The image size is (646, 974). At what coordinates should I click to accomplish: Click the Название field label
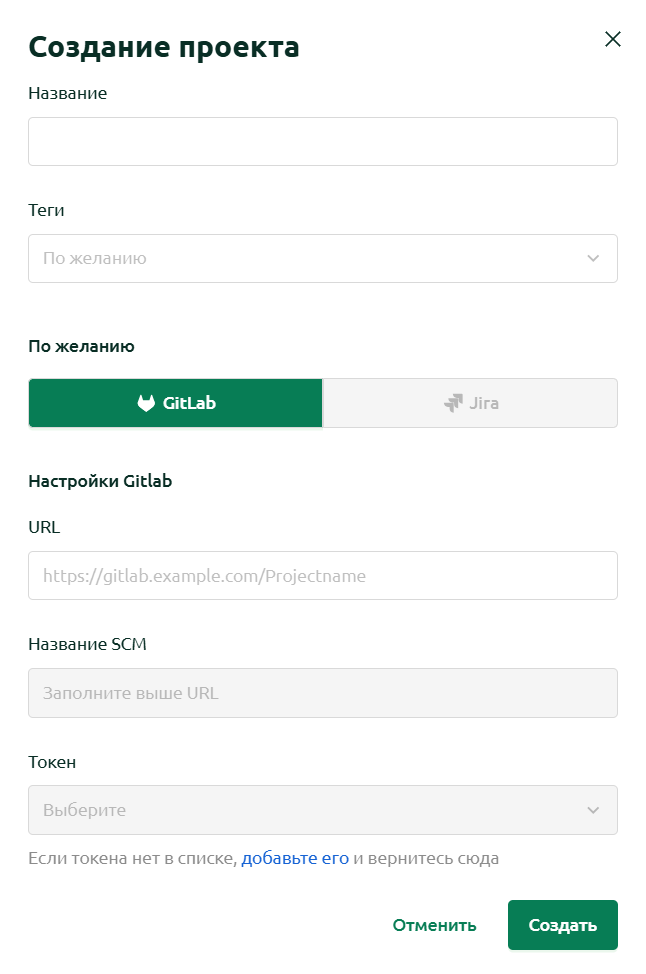[x=68, y=93]
